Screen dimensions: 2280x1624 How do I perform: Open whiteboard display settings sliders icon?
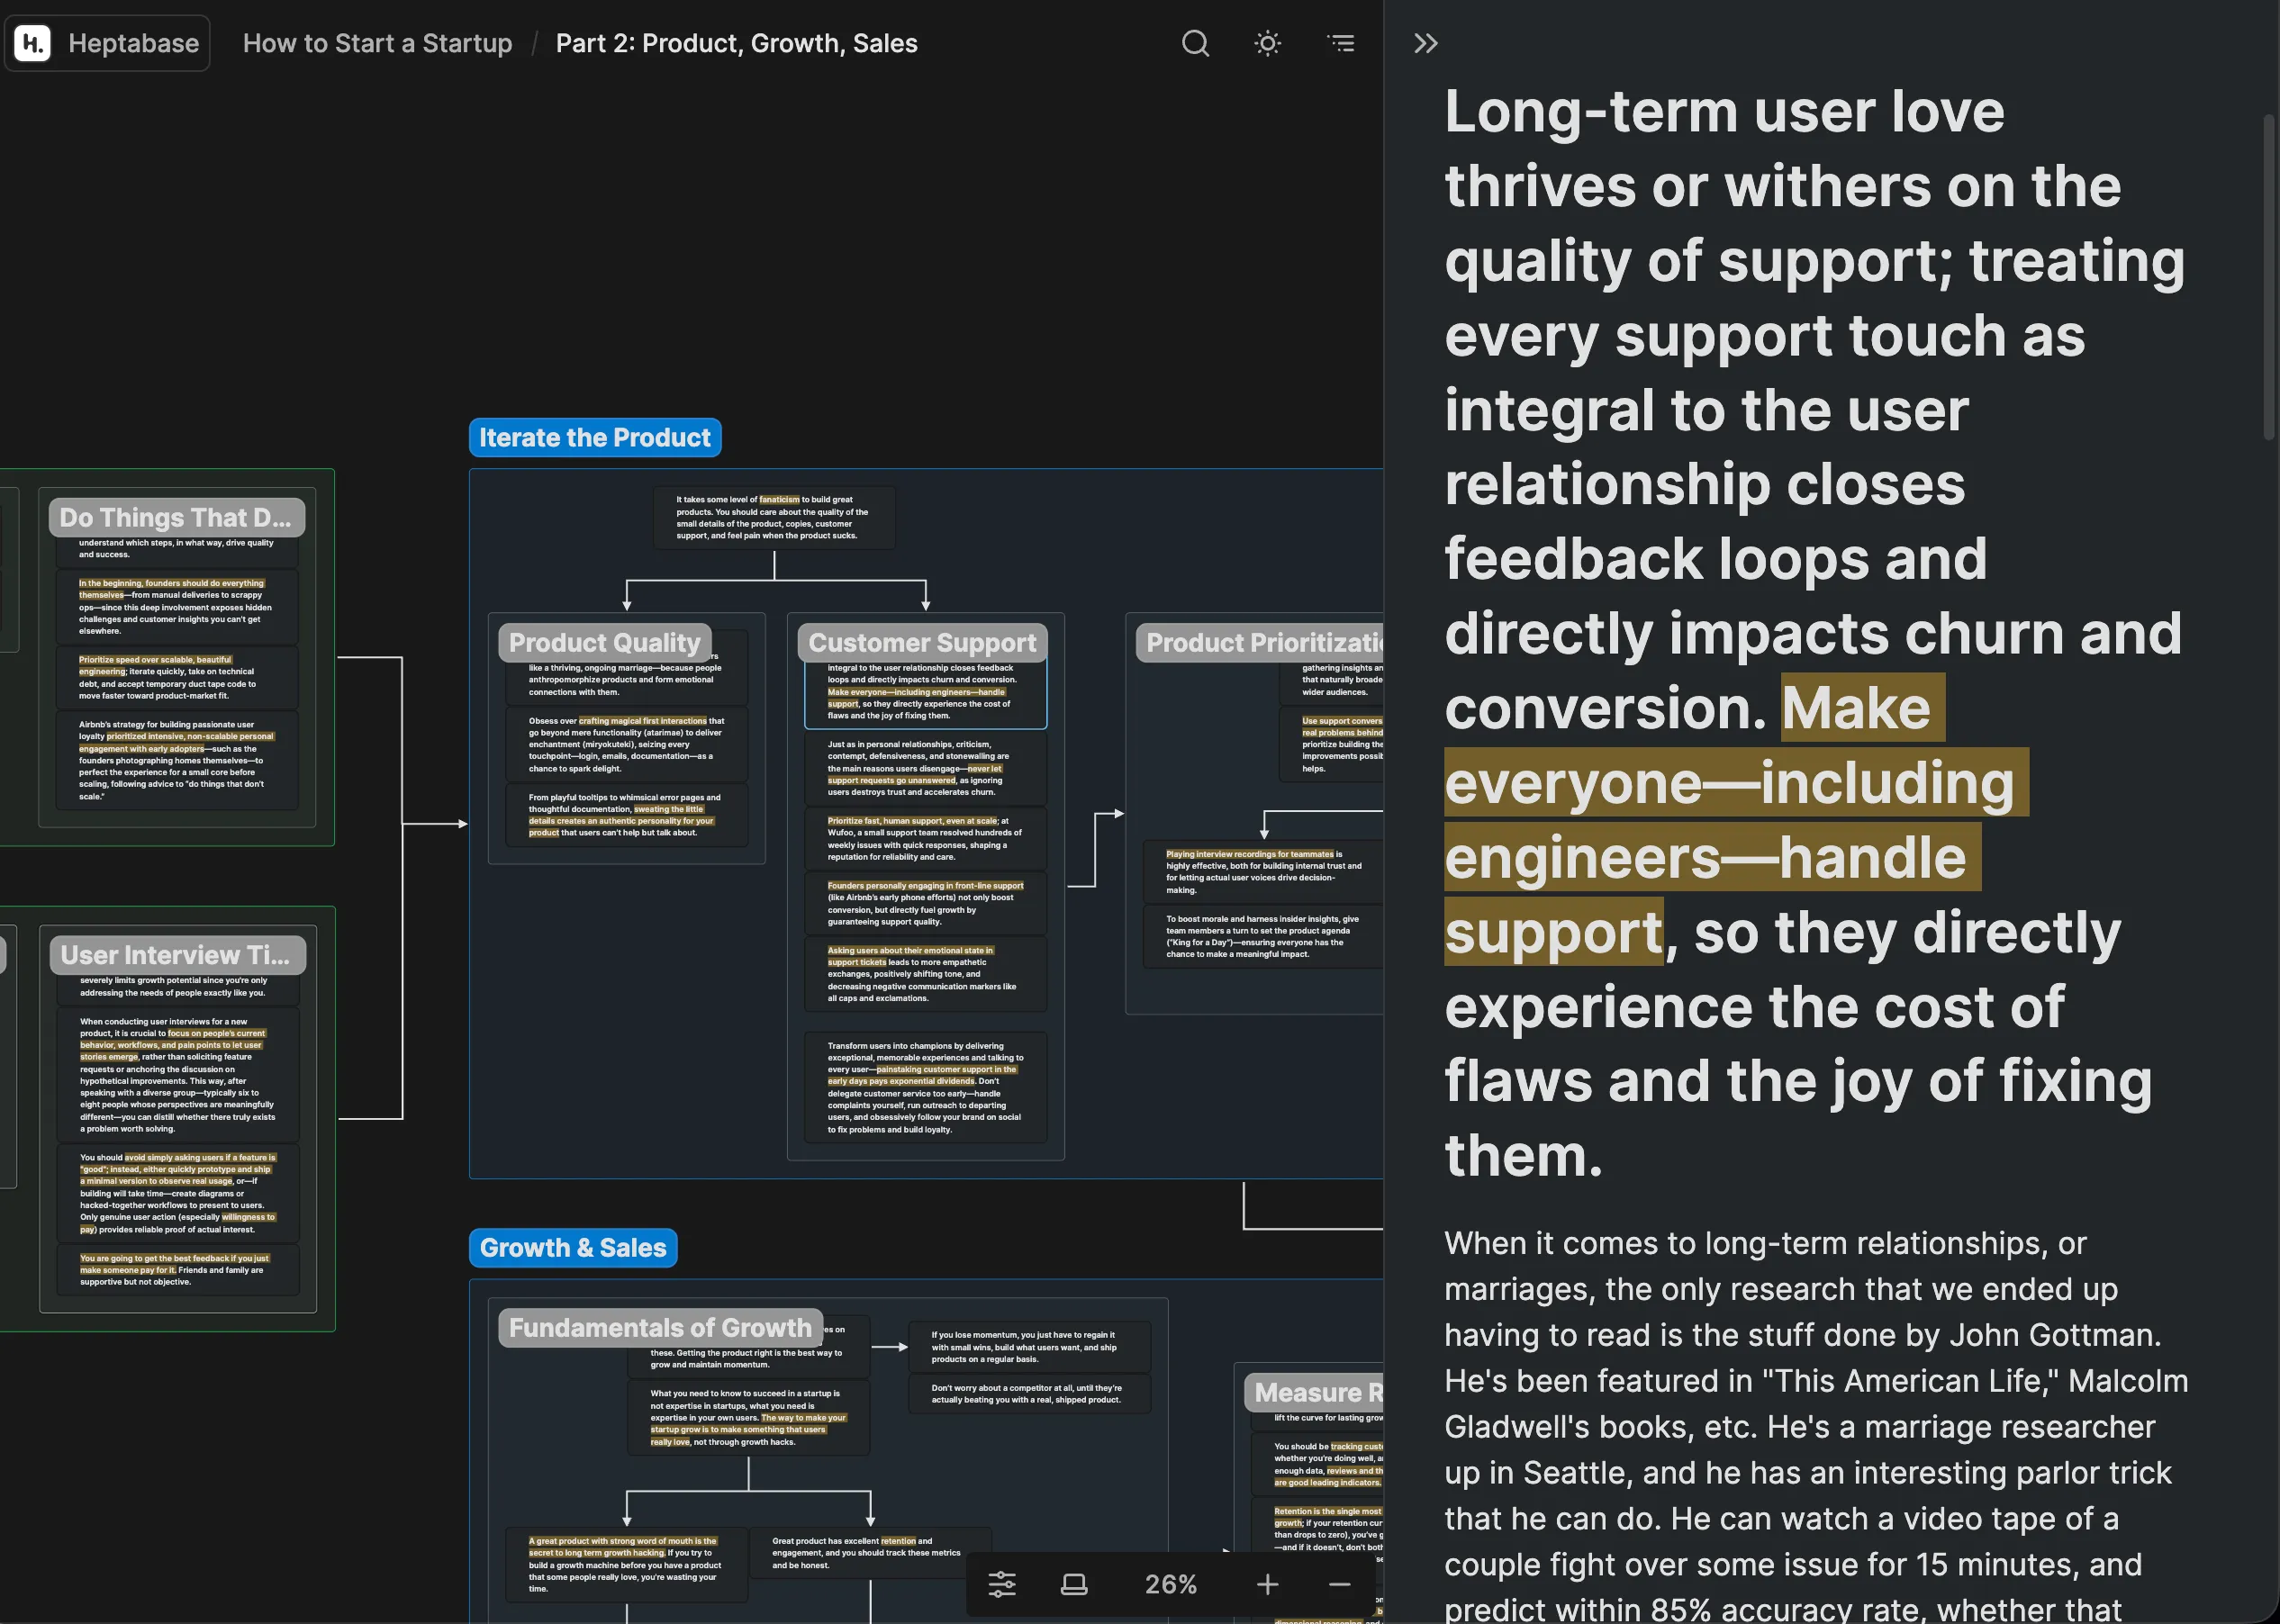click(1002, 1584)
